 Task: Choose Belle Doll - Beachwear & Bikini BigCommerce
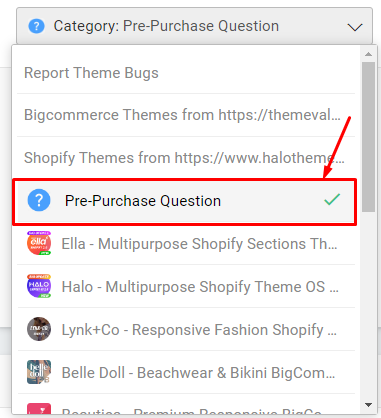(186, 372)
